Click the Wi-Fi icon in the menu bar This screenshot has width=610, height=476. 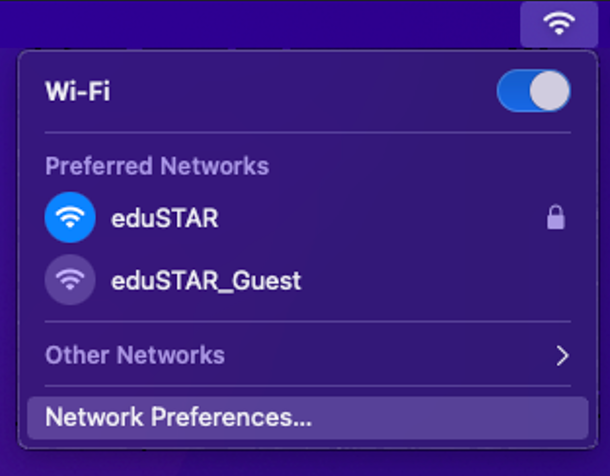click(x=559, y=23)
